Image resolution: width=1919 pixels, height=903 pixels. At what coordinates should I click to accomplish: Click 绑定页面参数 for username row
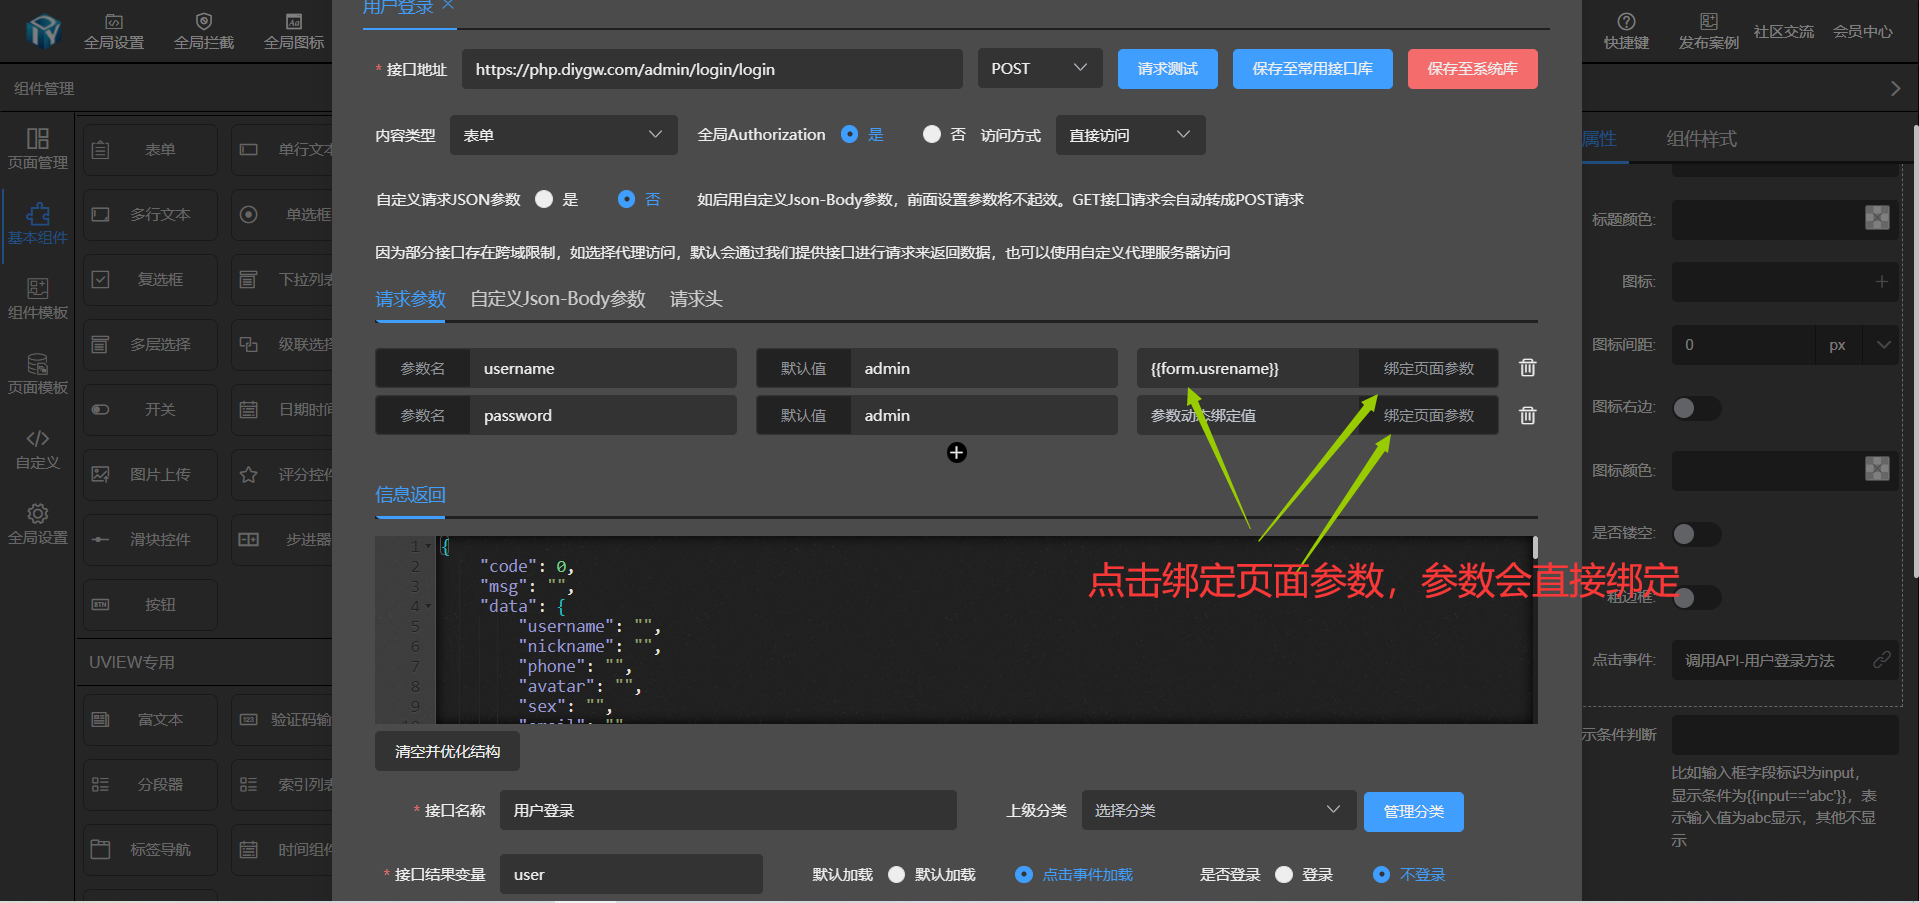[x=1428, y=368]
